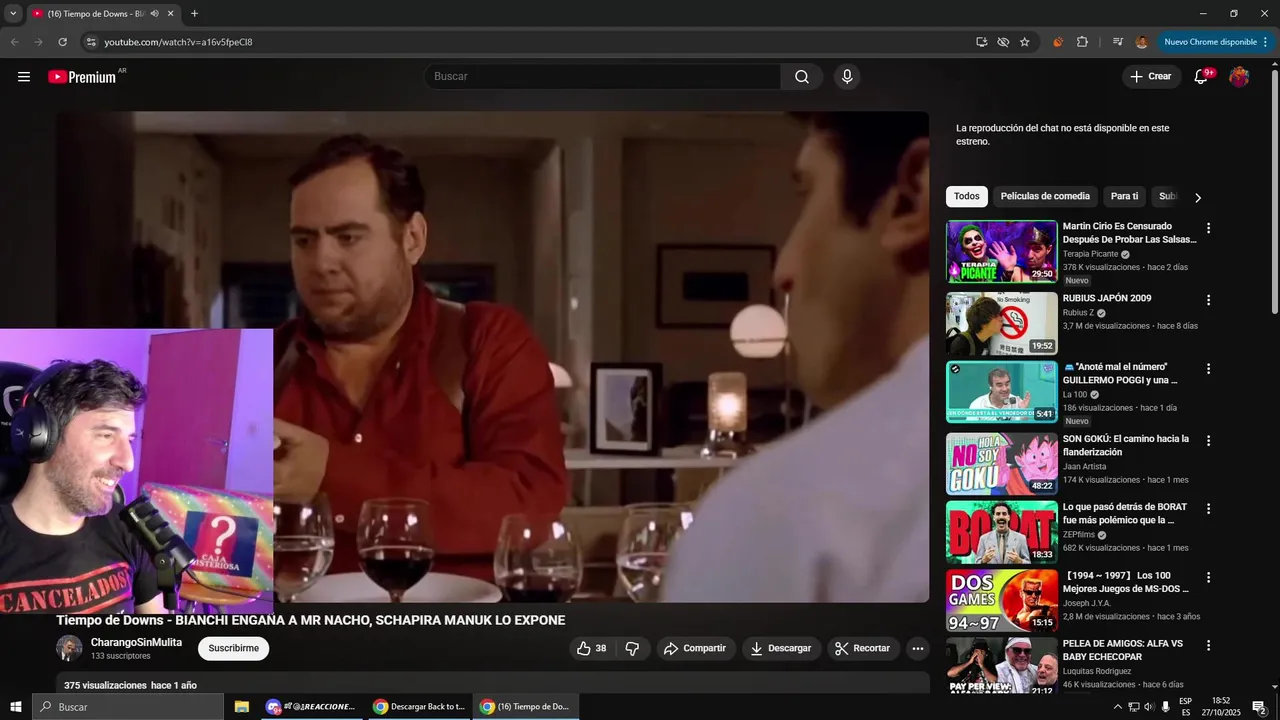1280x720 pixels.
Task: Go back in Chrome navigation
Action: point(14,42)
